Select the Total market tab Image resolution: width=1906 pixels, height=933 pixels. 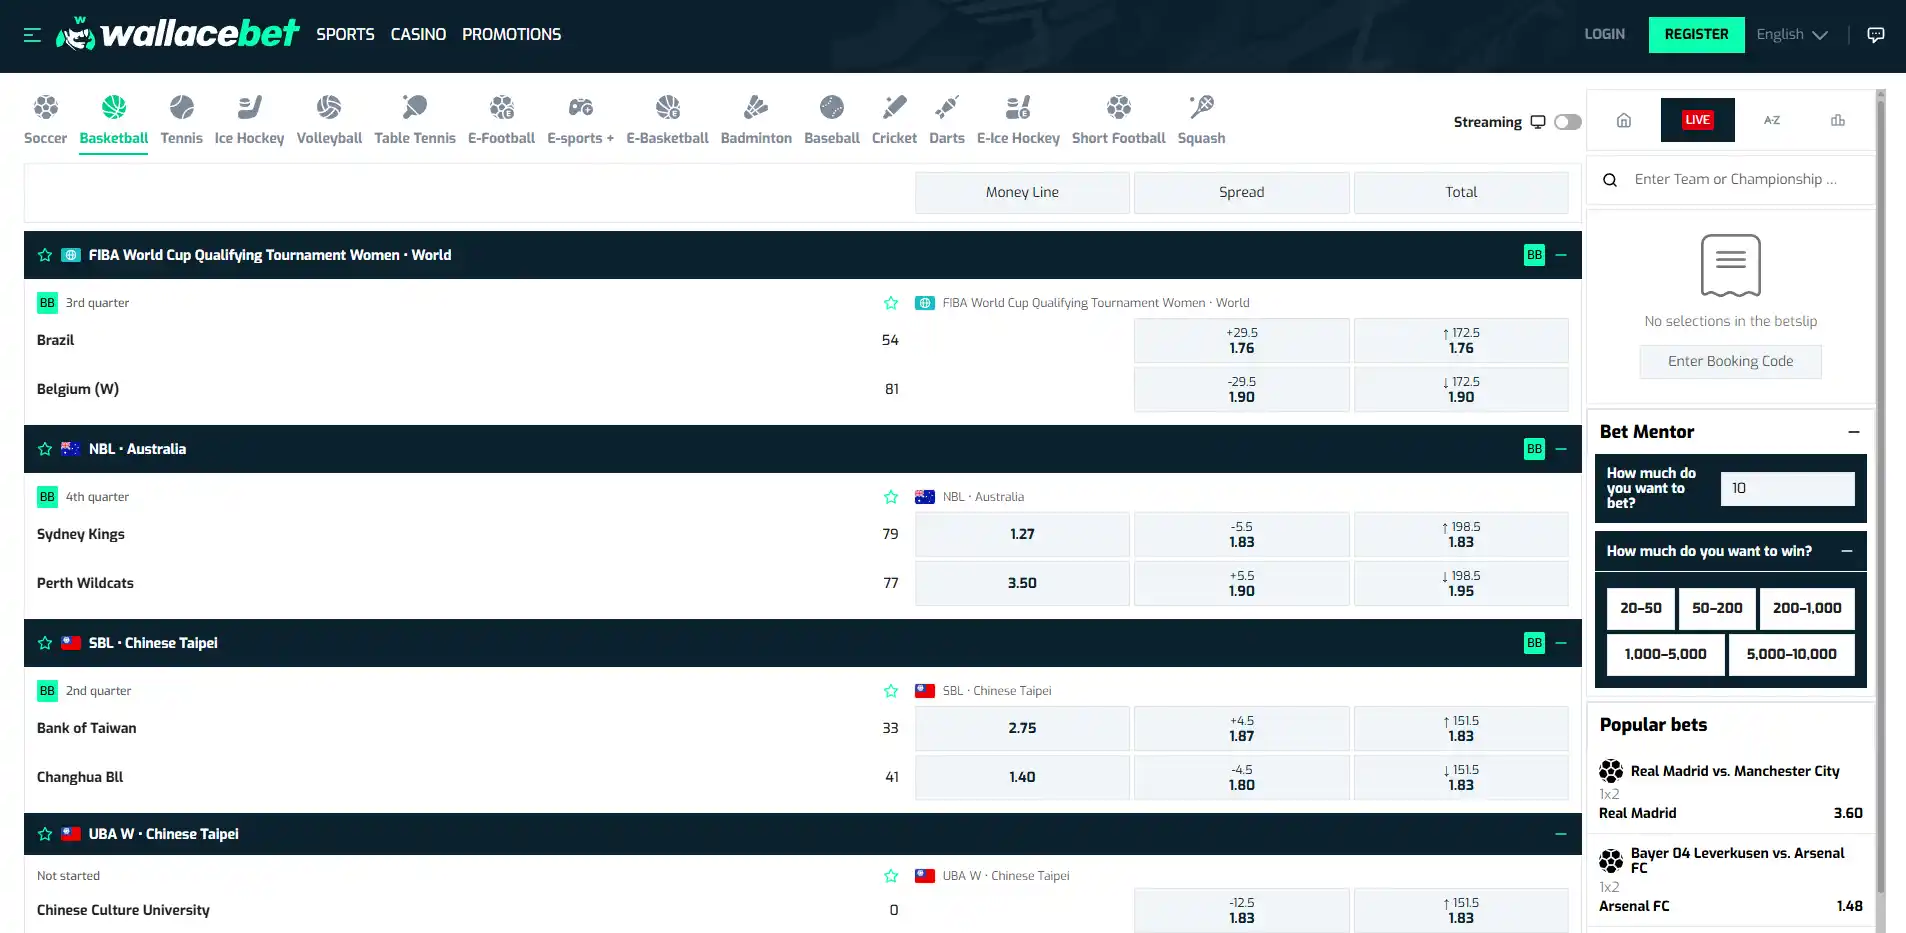click(1461, 193)
